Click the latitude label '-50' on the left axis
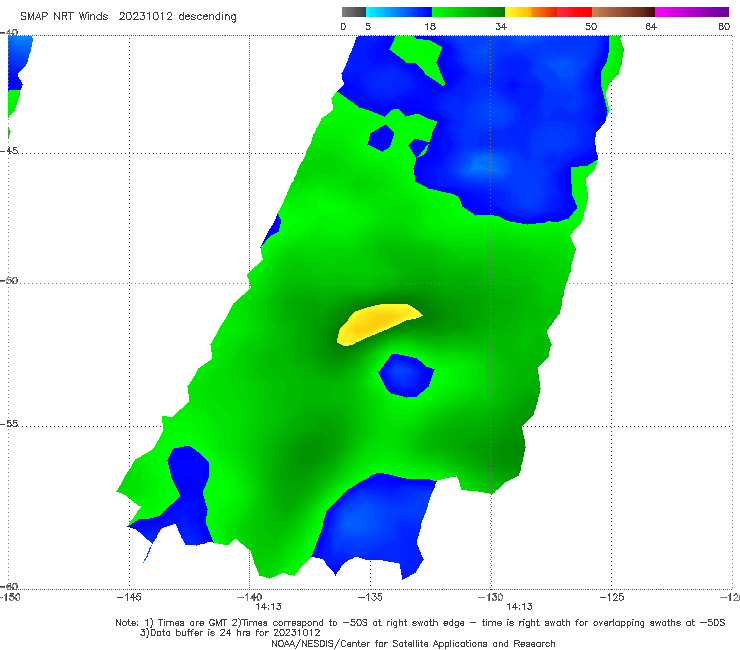This screenshot has height=650, width=740. click(x=9, y=280)
